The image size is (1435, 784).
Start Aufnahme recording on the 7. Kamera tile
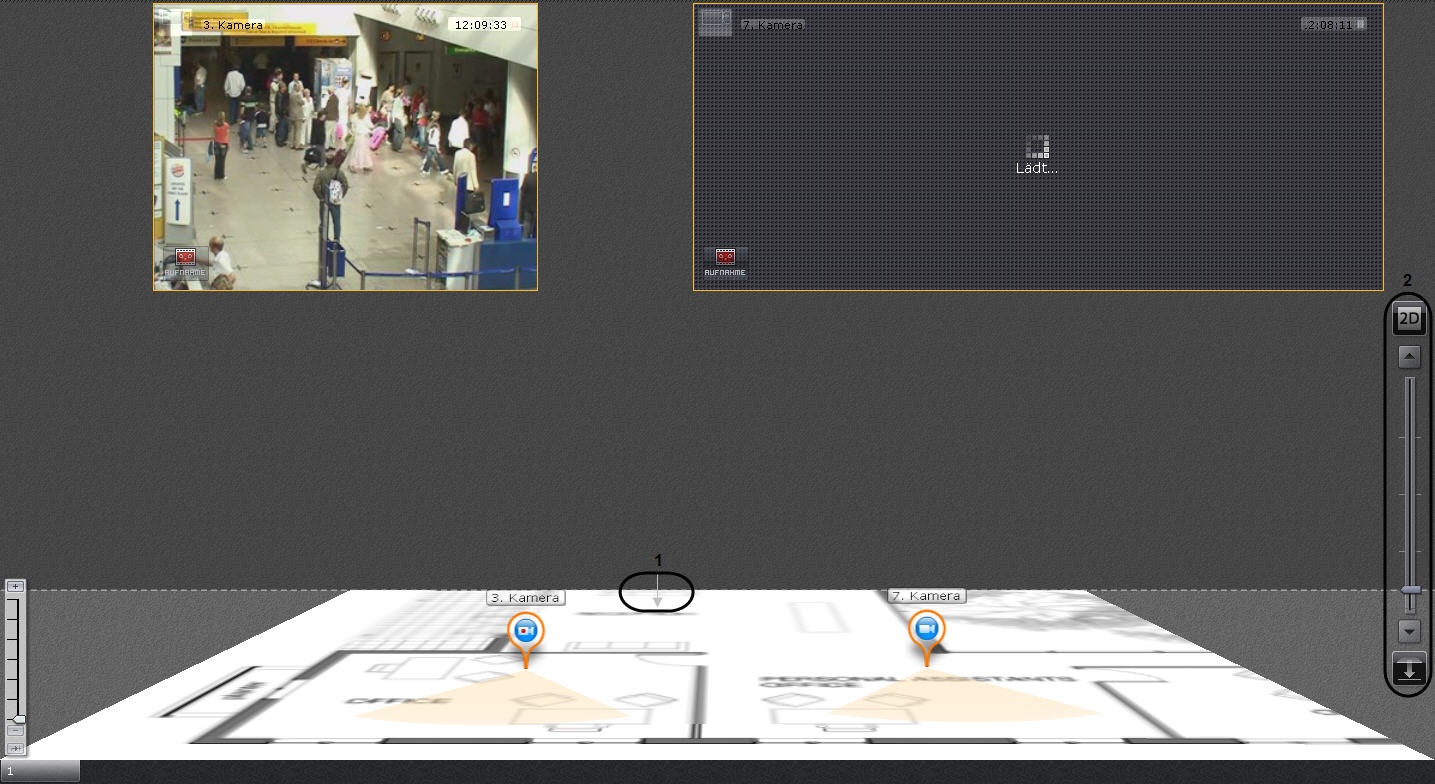(x=725, y=262)
